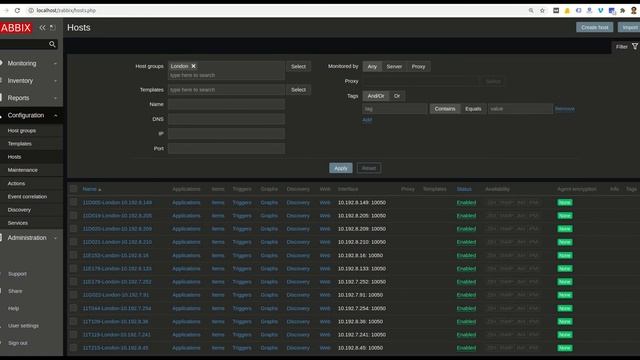Click Sign out in the sidebar

pyautogui.click(x=18, y=343)
